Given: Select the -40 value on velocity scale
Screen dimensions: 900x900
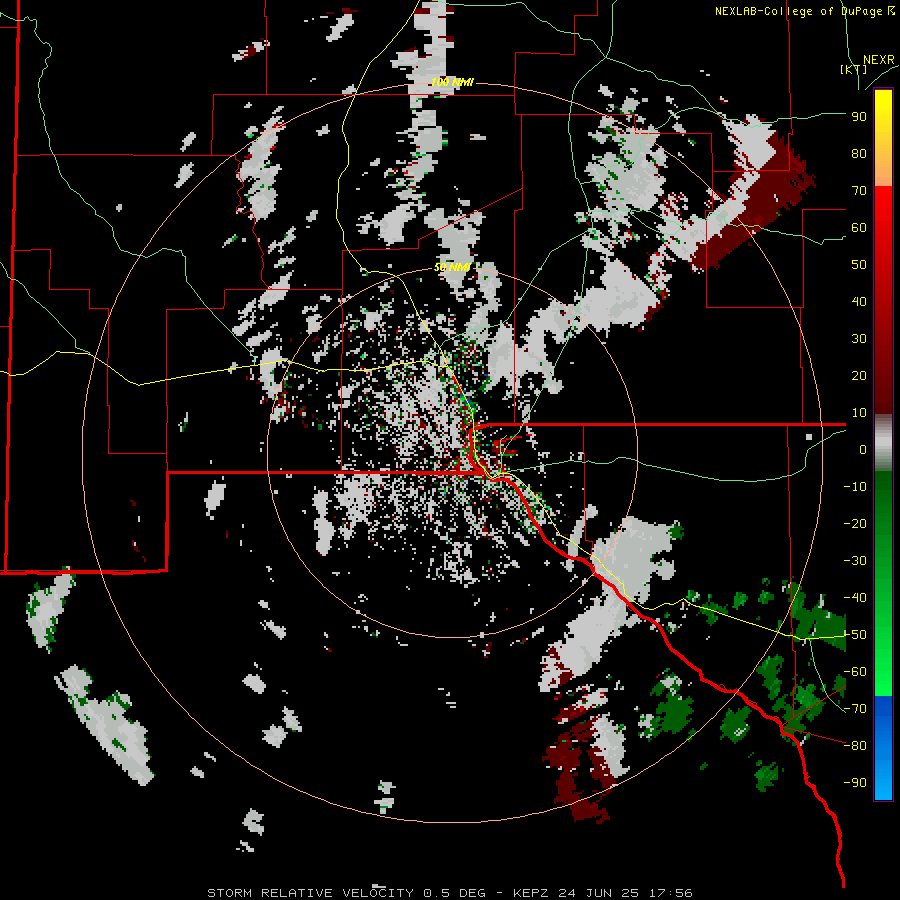Looking at the screenshot, I should (x=855, y=598).
